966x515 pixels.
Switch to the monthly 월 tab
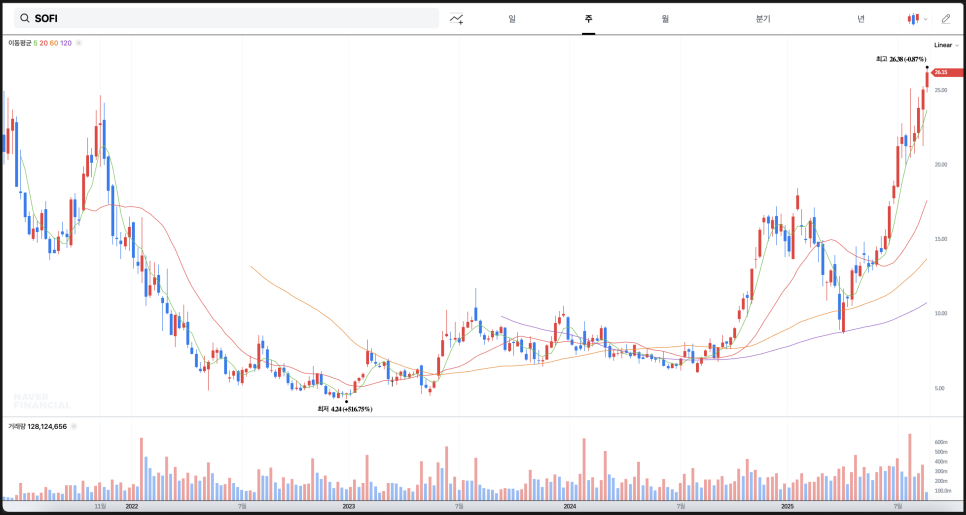coord(665,18)
